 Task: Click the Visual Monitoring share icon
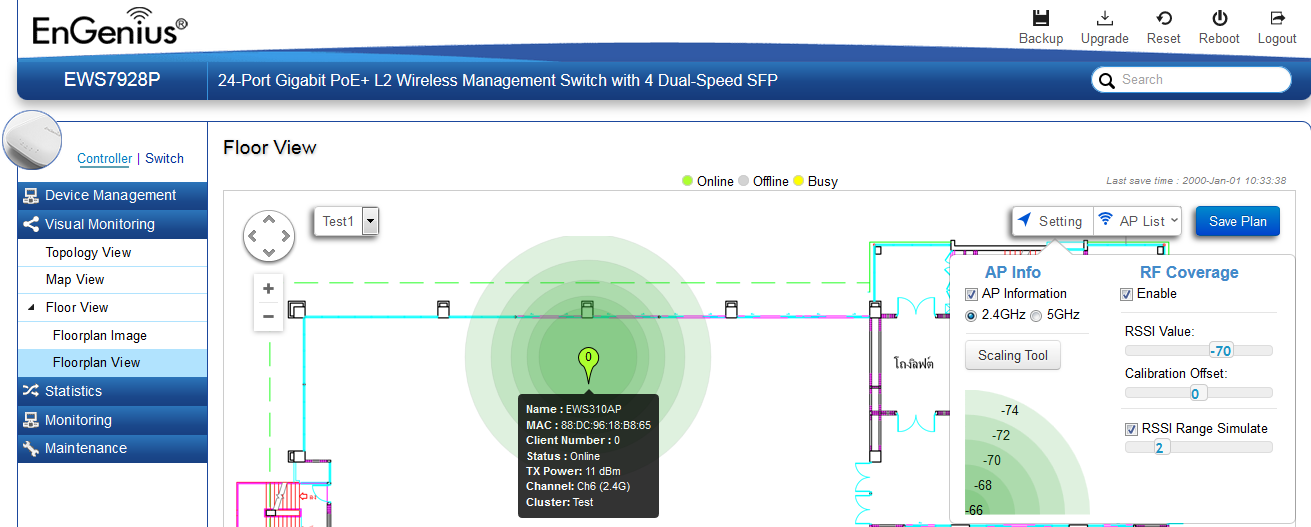tap(30, 224)
